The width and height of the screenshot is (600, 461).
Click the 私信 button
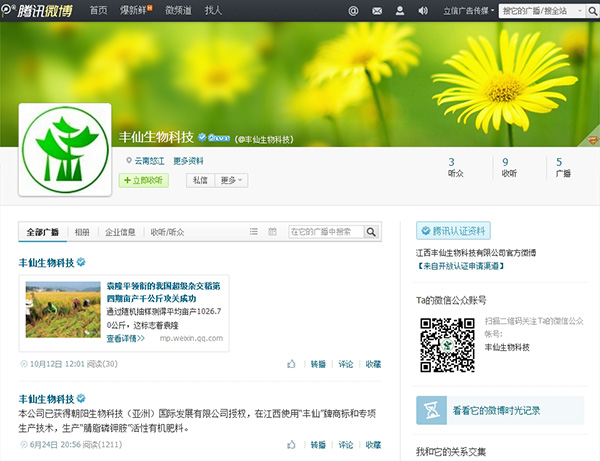tap(200, 180)
